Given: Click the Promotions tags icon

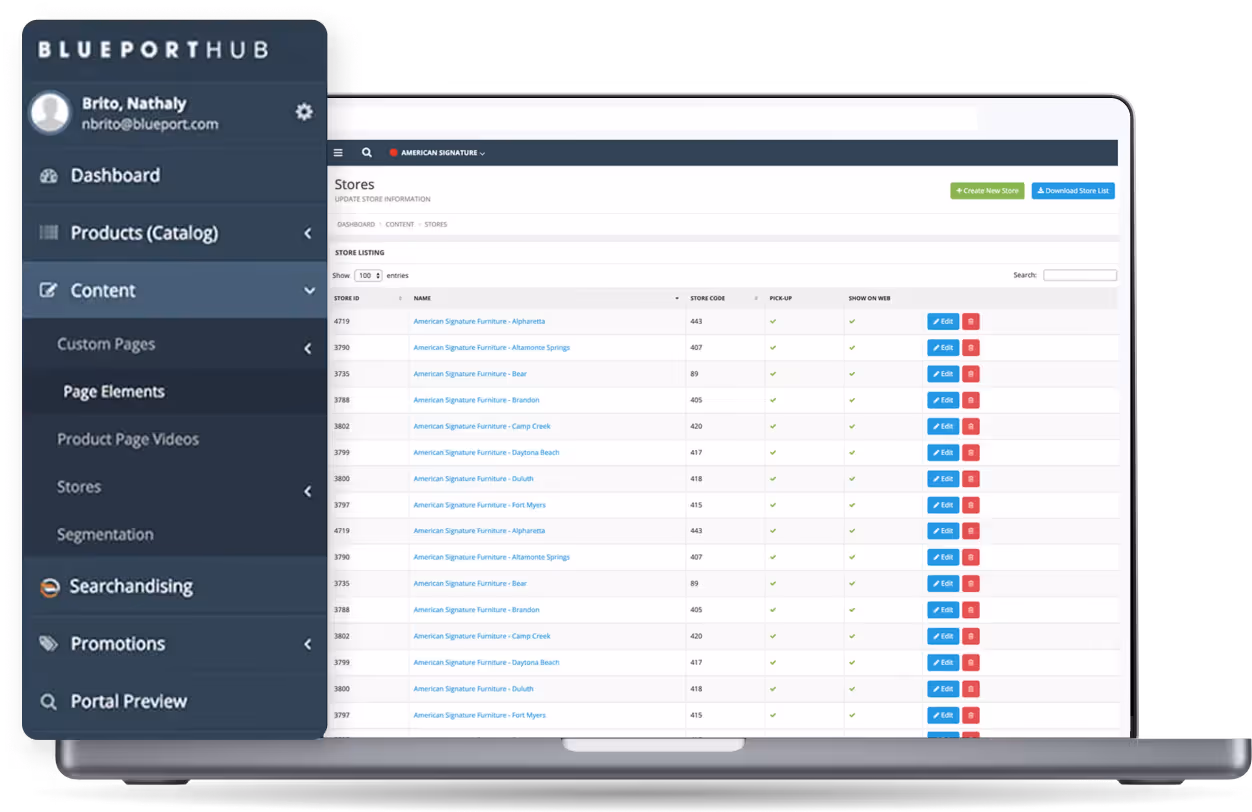Looking at the screenshot, I should [48, 644].
